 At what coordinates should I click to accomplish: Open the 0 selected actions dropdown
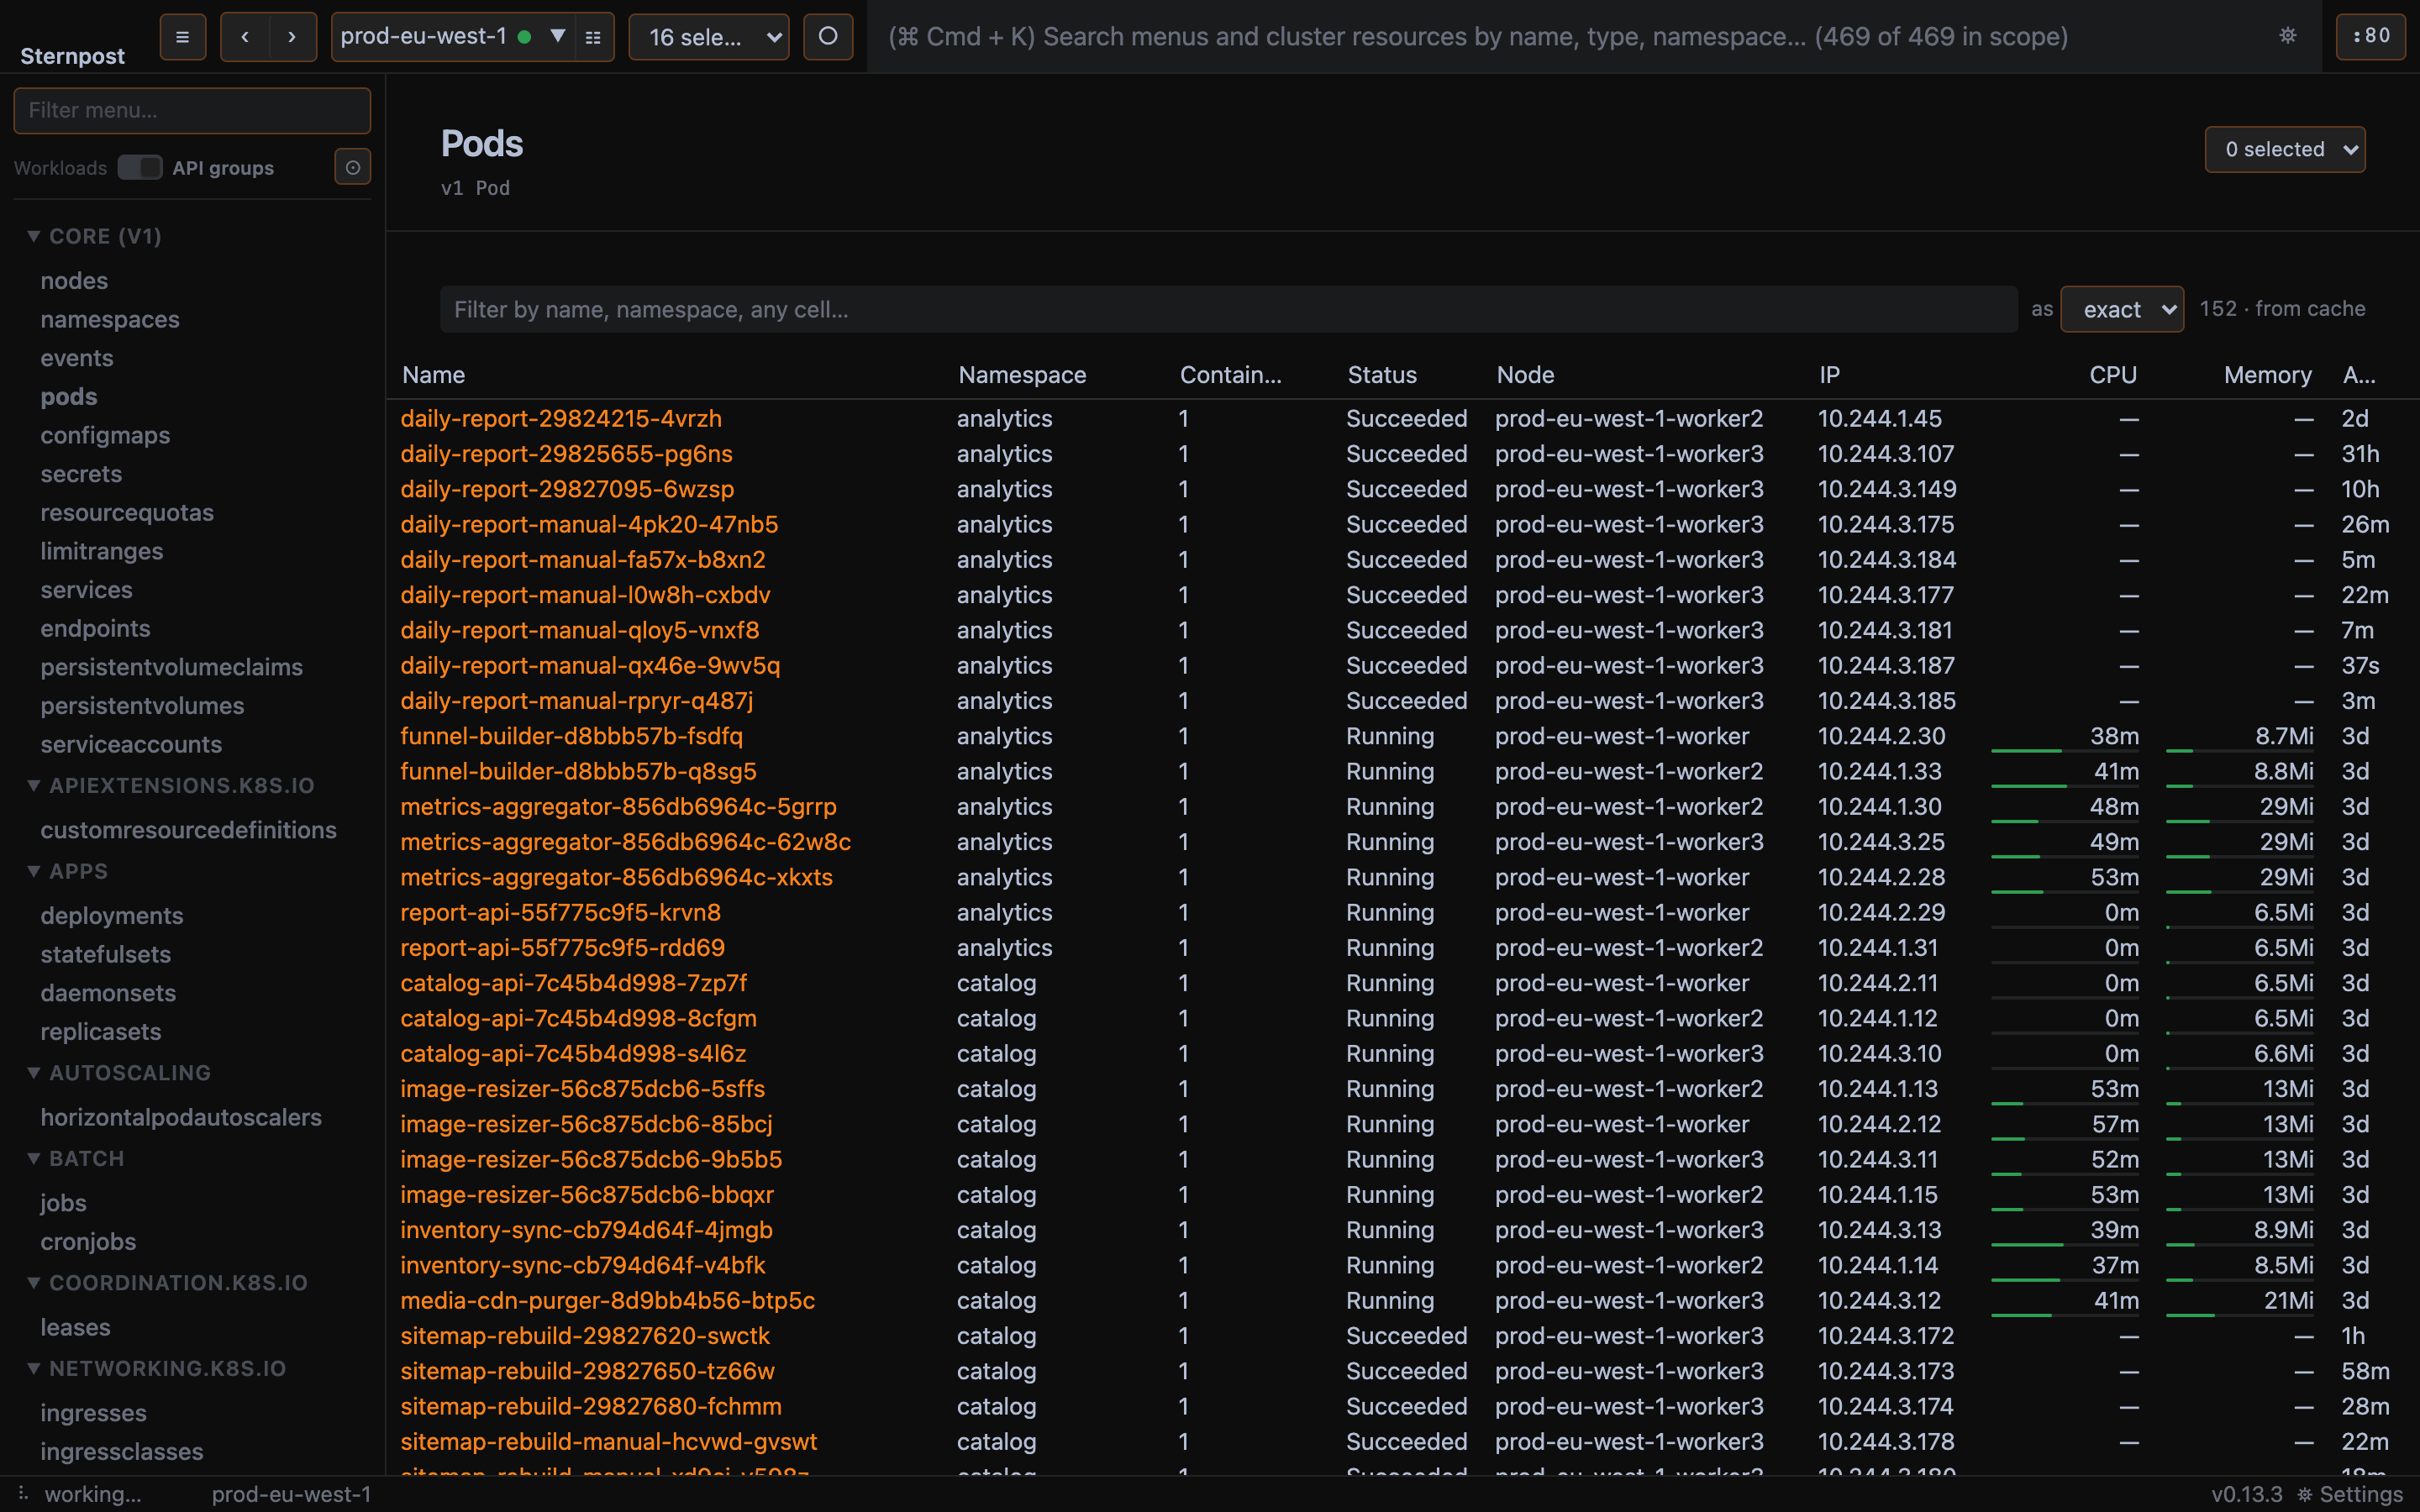point(2285,149)
